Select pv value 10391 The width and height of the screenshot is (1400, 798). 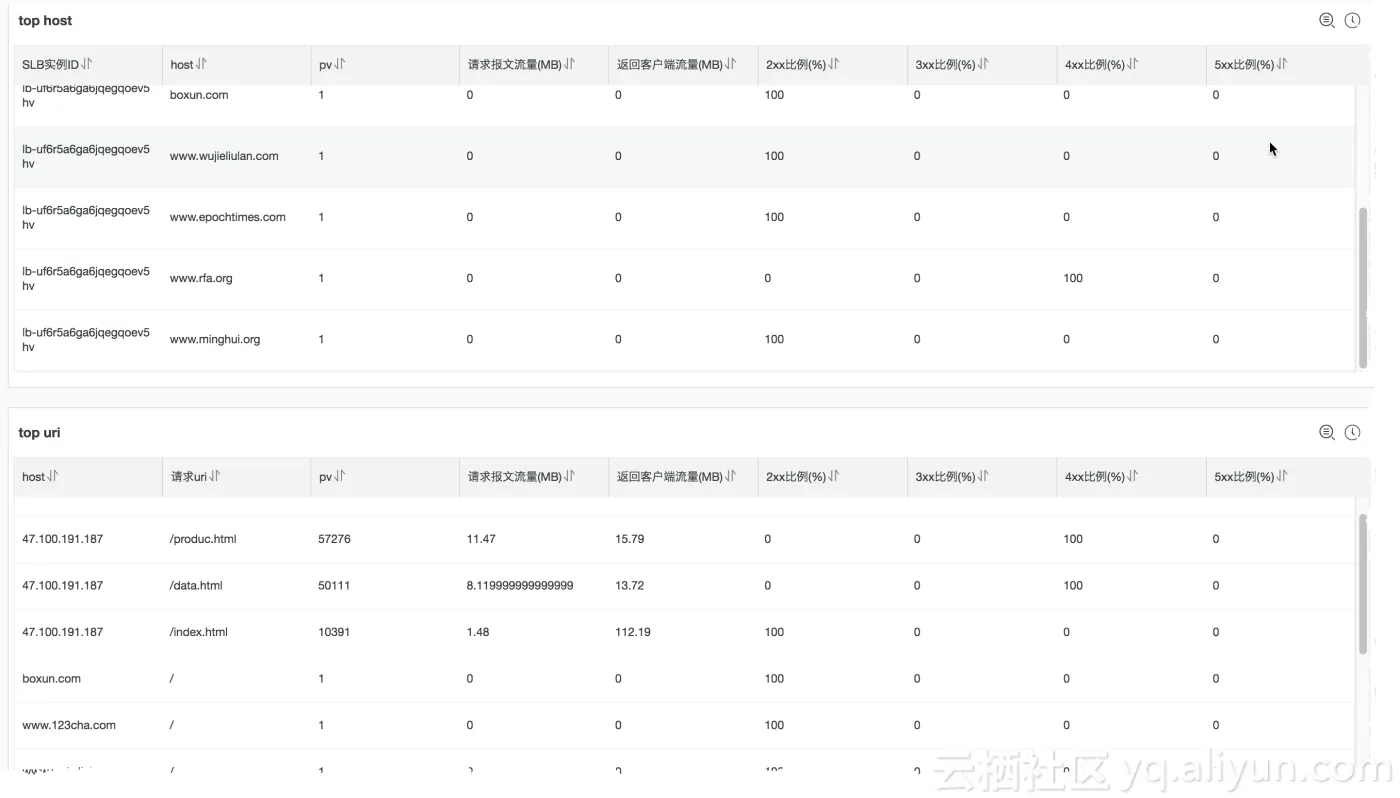(x=334, y=632)
